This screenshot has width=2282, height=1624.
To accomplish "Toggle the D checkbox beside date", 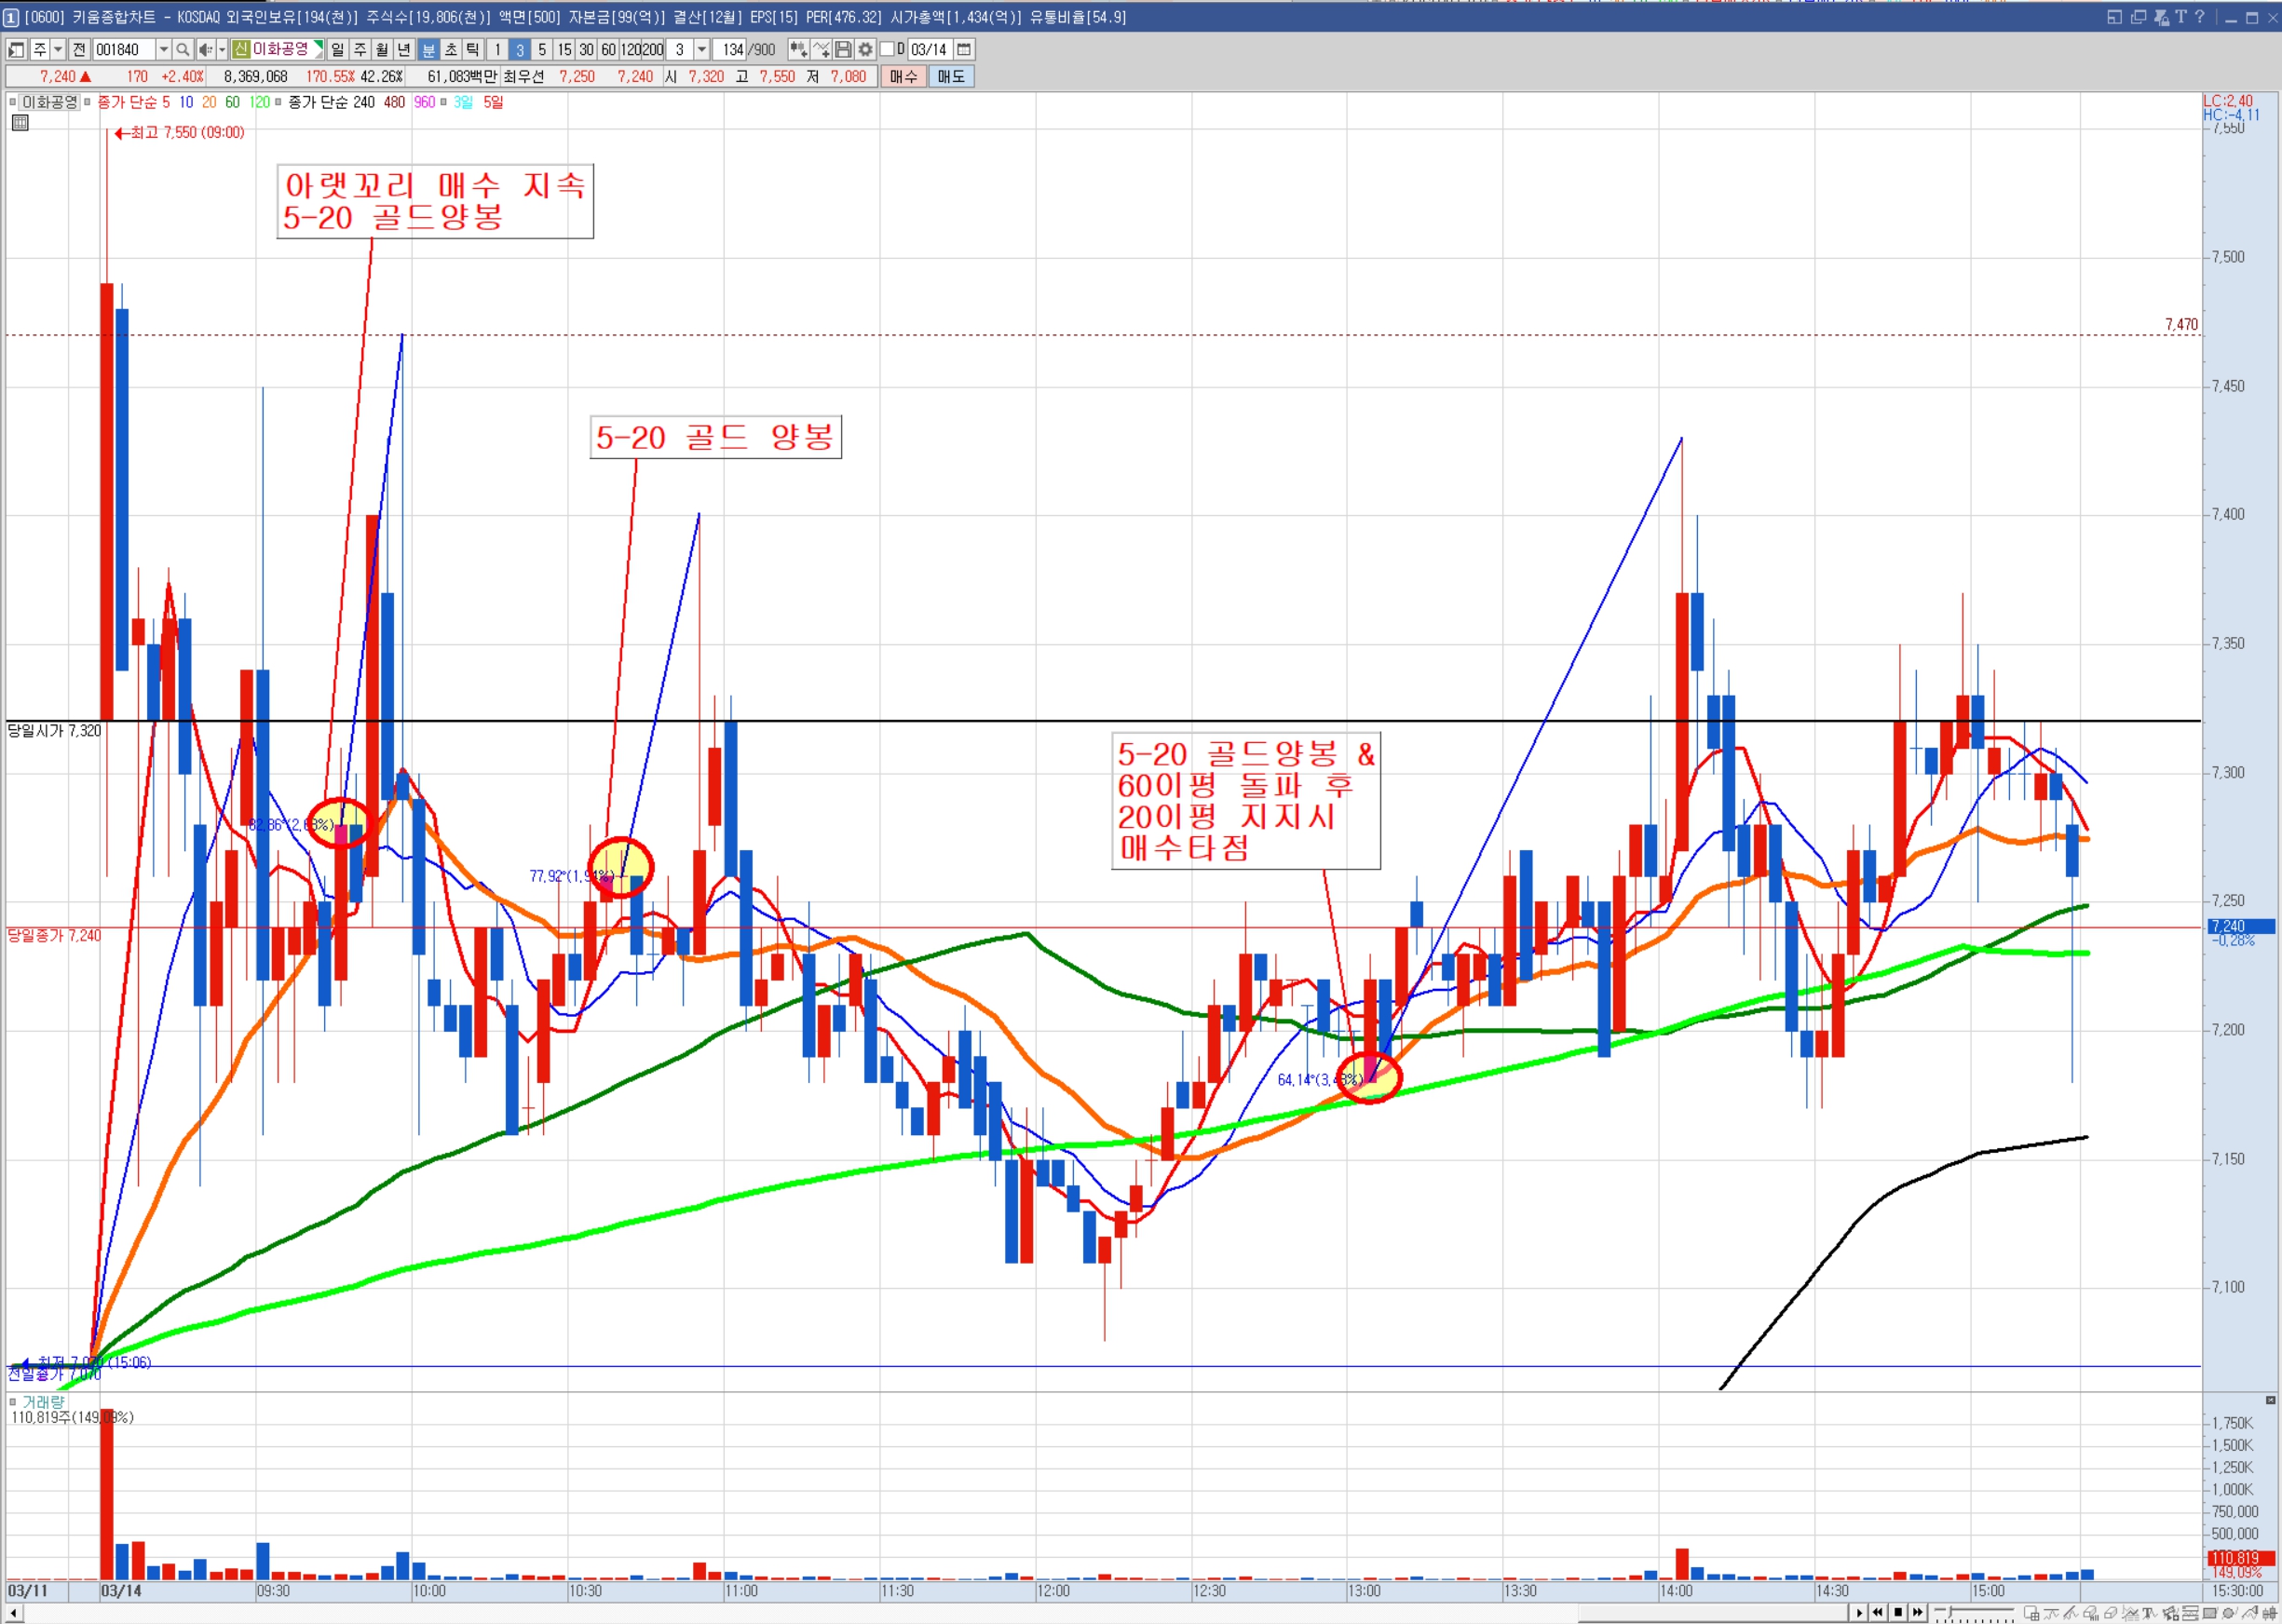I will pos(886,49).
